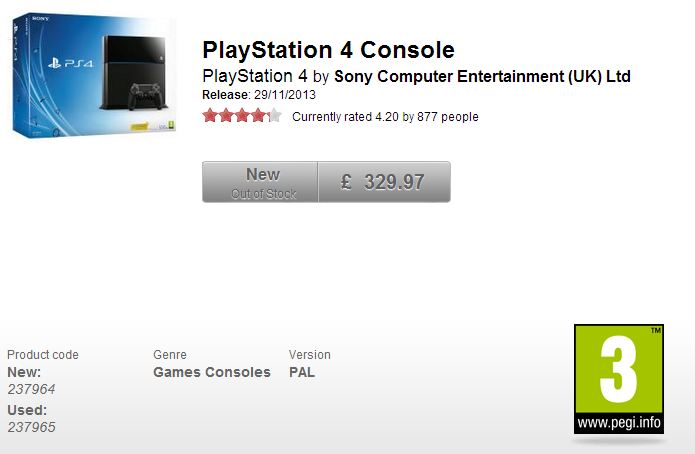
Task: Click the first red rating star
Action: (210, 116)
